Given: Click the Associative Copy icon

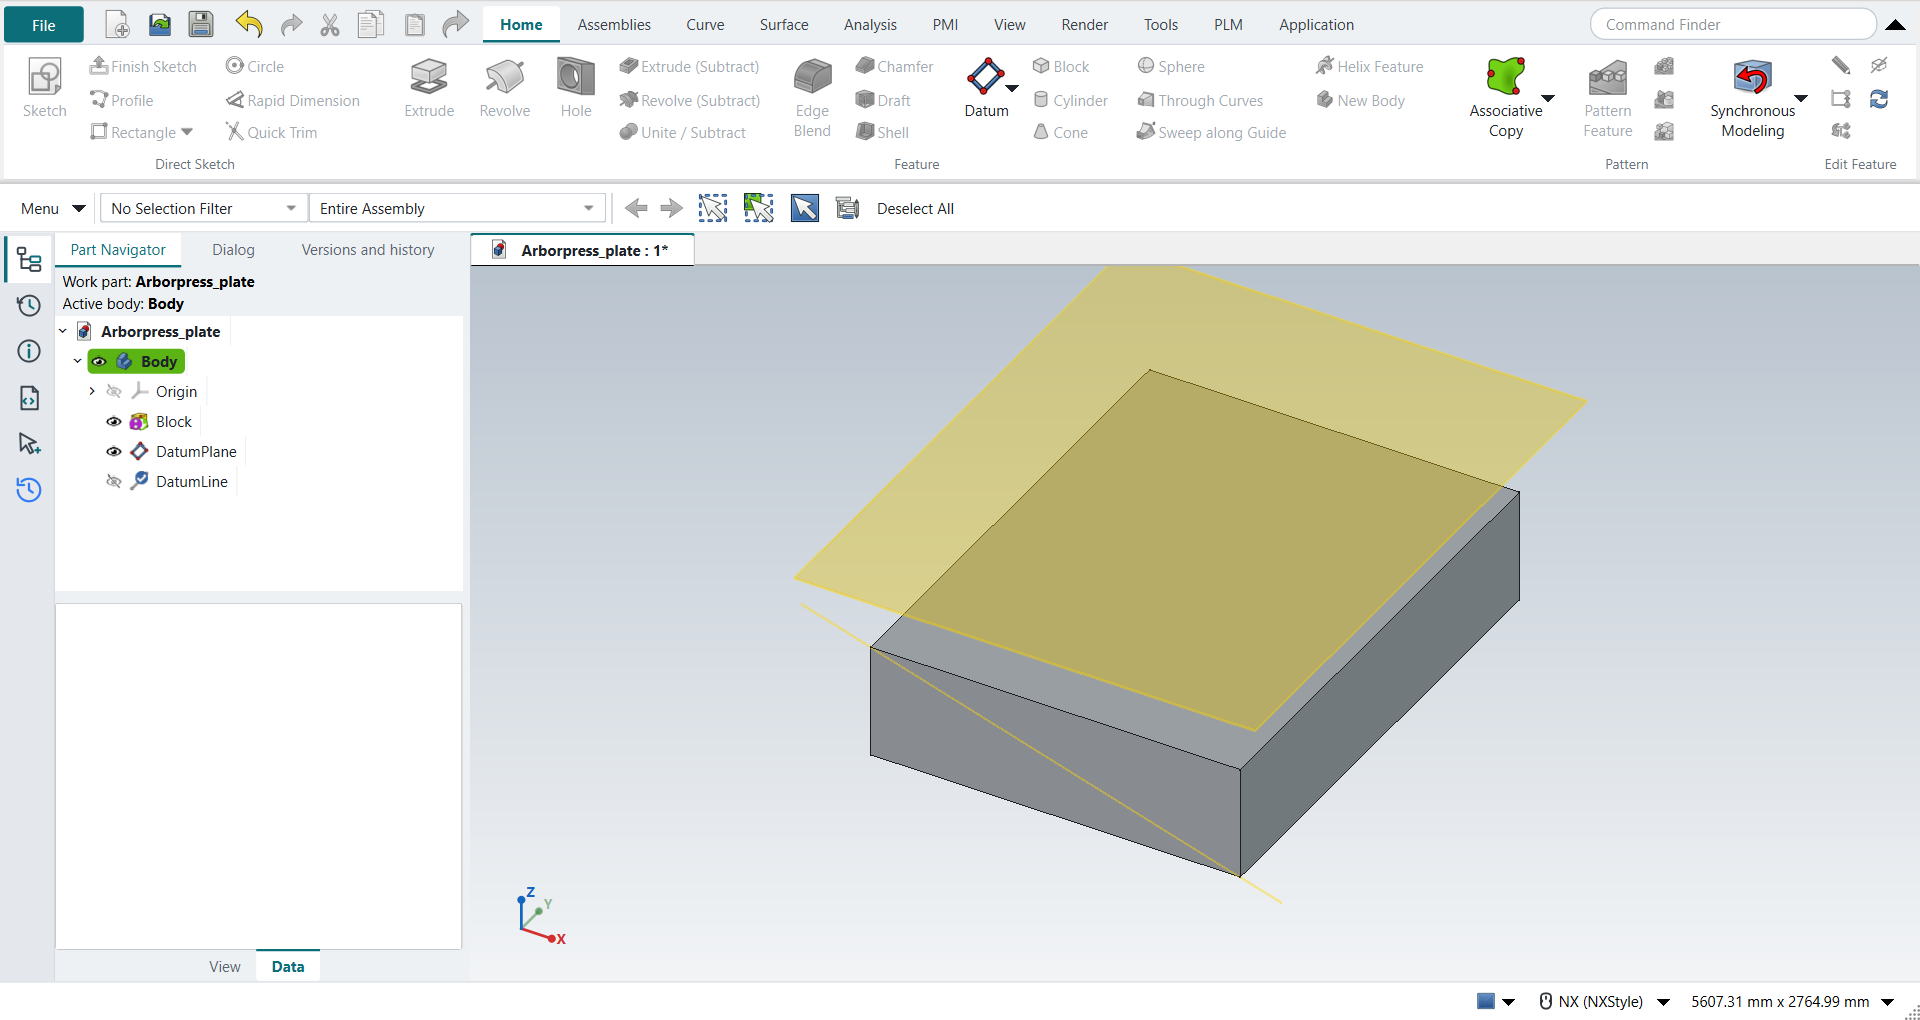Looking at the screenshot, I should coord(1505,77).
